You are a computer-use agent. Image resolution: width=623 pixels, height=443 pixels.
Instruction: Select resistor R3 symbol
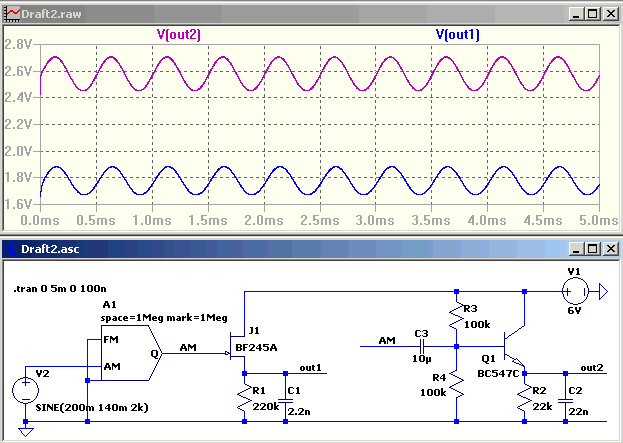(457, 317)
